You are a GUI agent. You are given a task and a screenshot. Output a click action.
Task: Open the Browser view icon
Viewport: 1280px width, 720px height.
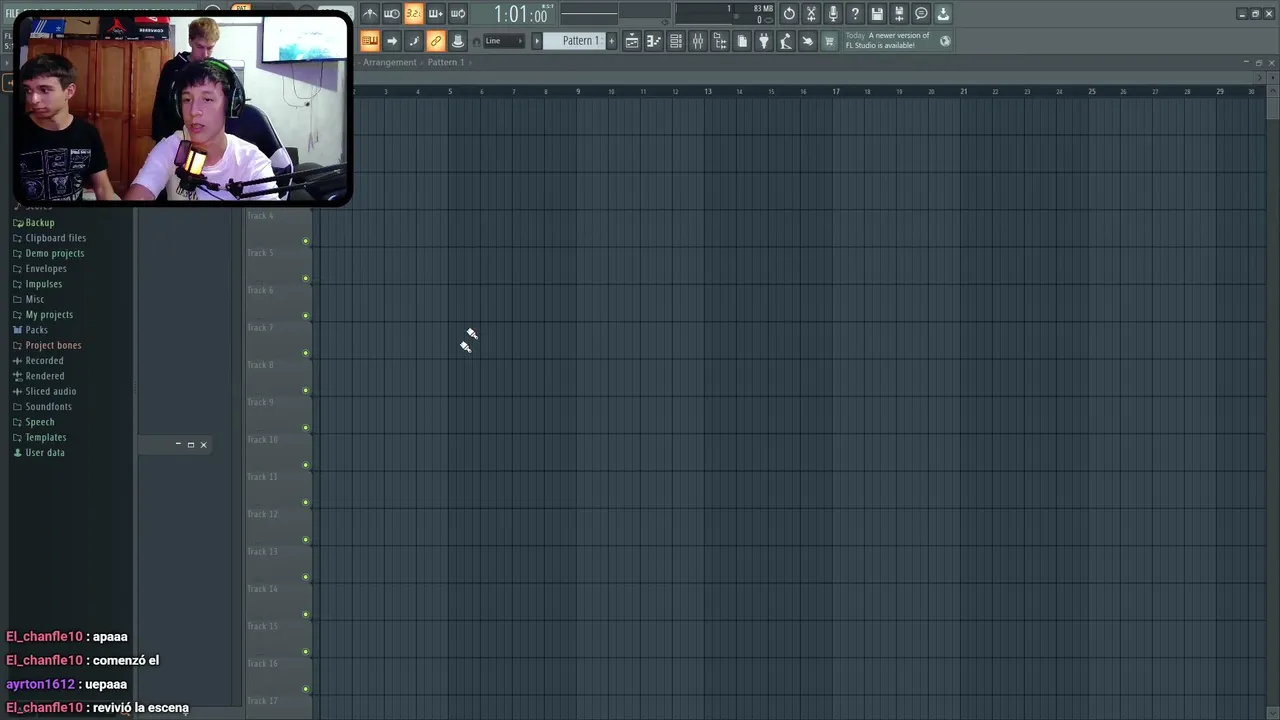[720, 41]
